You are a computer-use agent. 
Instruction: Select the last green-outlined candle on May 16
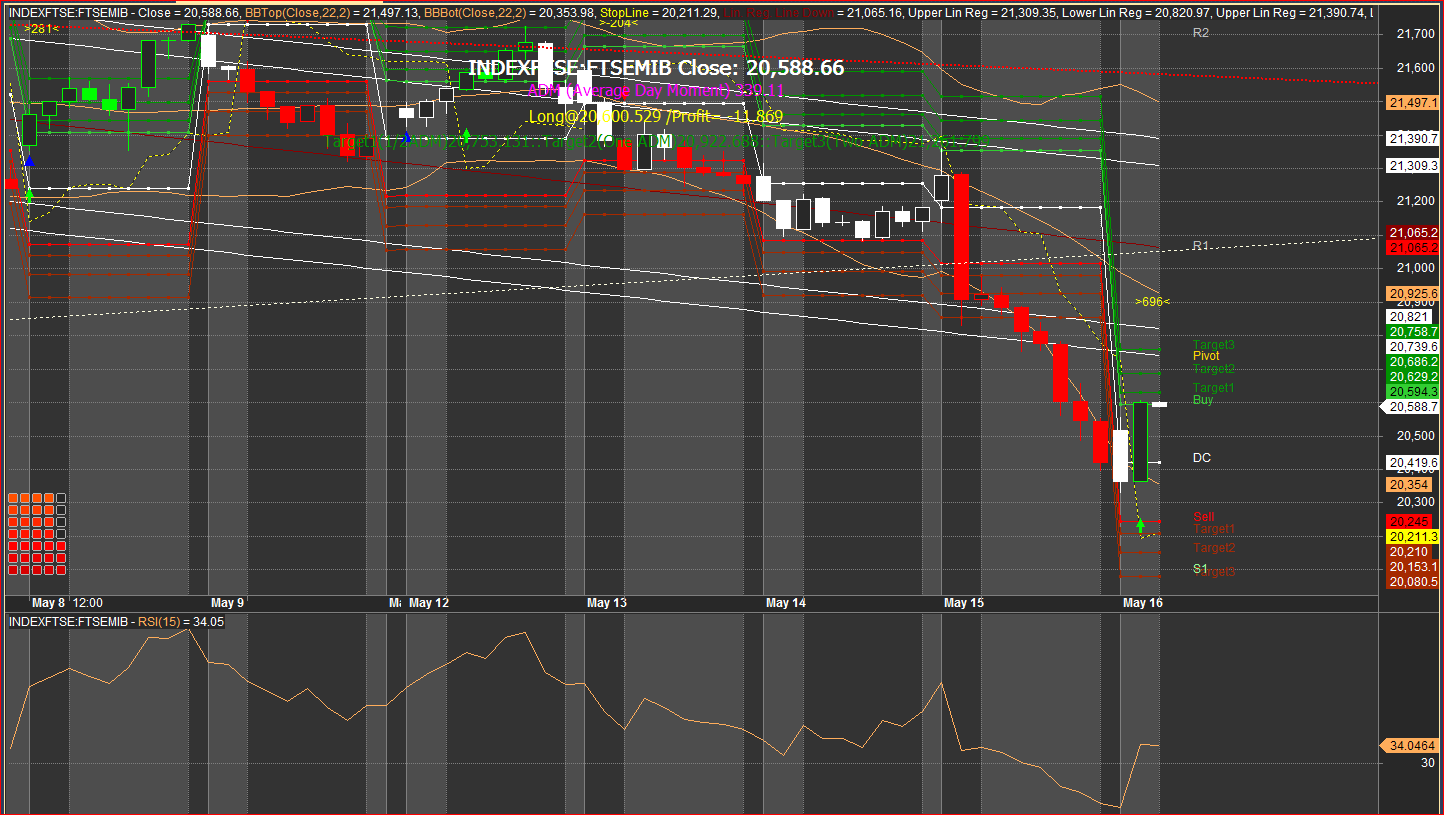pos(1140,441)
